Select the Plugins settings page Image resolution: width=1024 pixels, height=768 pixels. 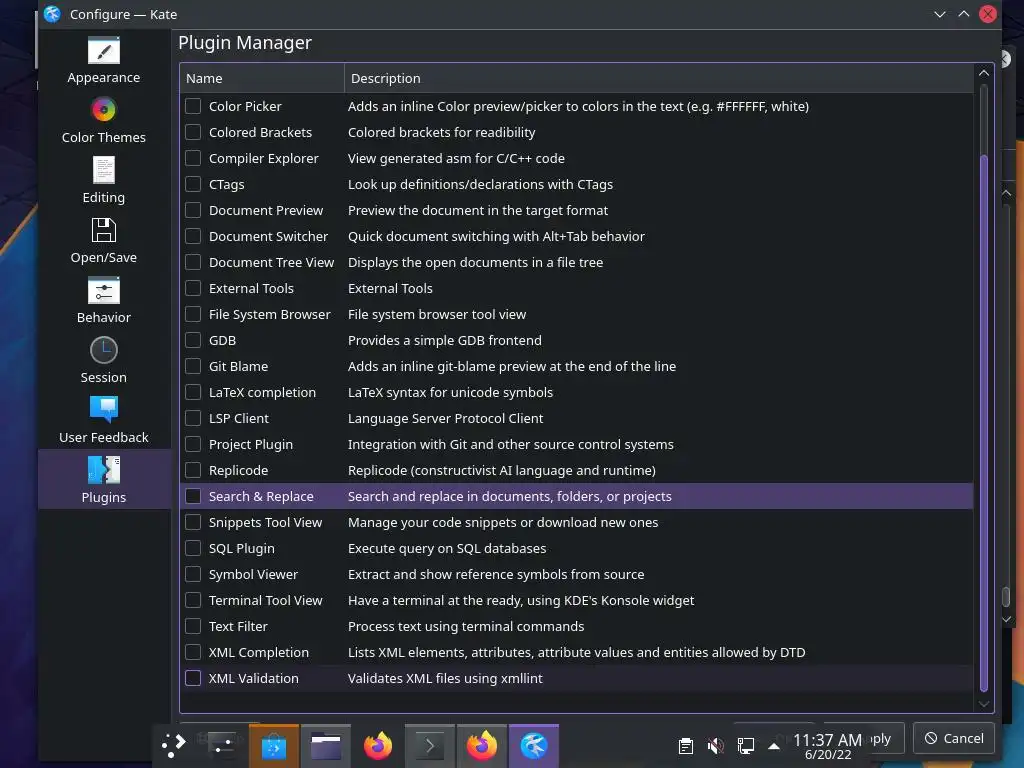click(x=104, y=479)
